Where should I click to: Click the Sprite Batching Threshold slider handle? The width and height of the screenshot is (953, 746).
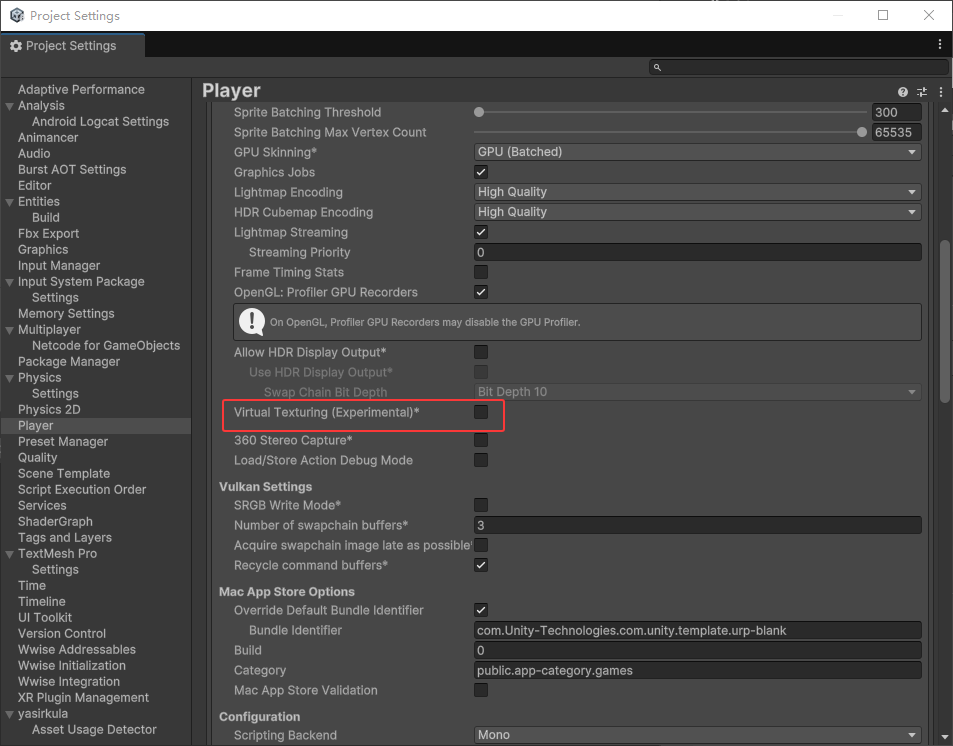(479, 112)
